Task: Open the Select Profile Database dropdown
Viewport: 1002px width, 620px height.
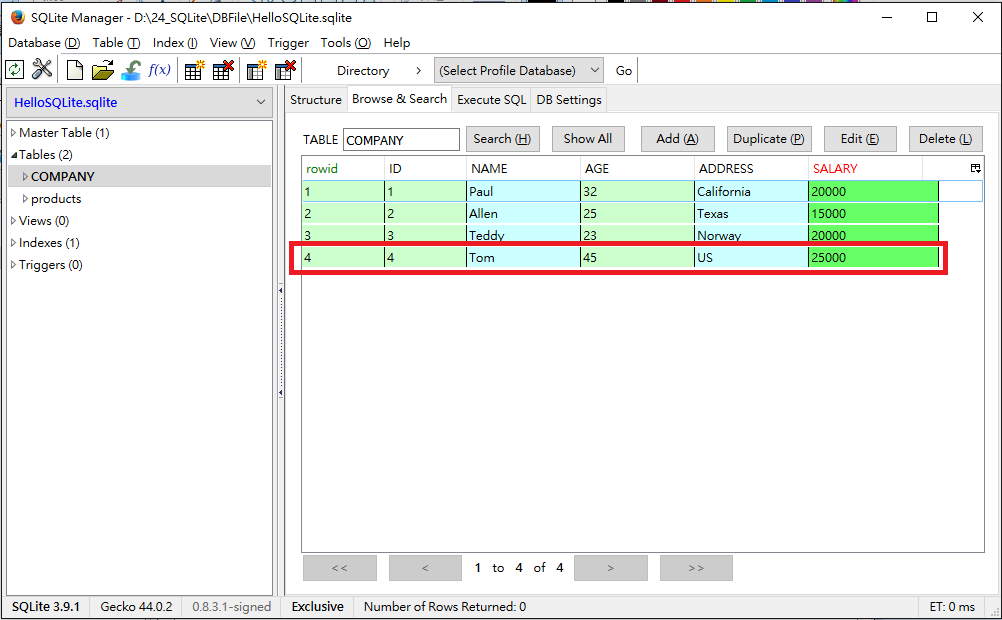Action: [518, 70]
